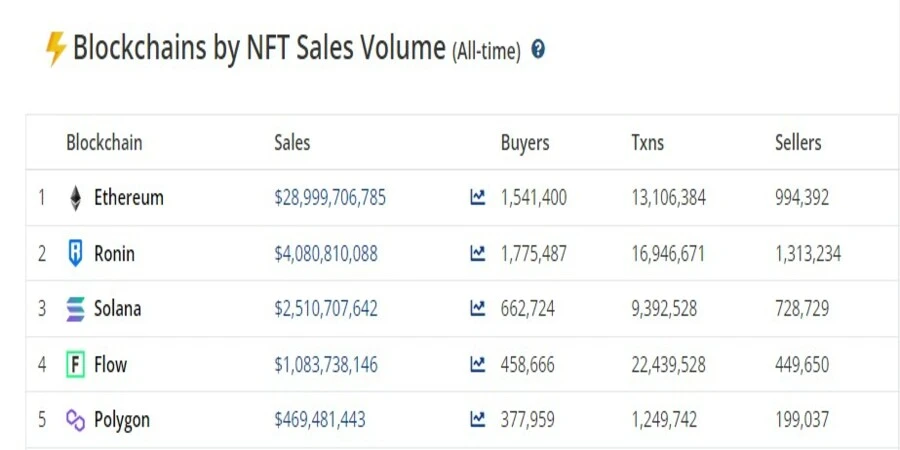The width and height of the screenshot is (900, 450).
Task: Click the Solana logo icon
Action: click(x=76, y=309)
